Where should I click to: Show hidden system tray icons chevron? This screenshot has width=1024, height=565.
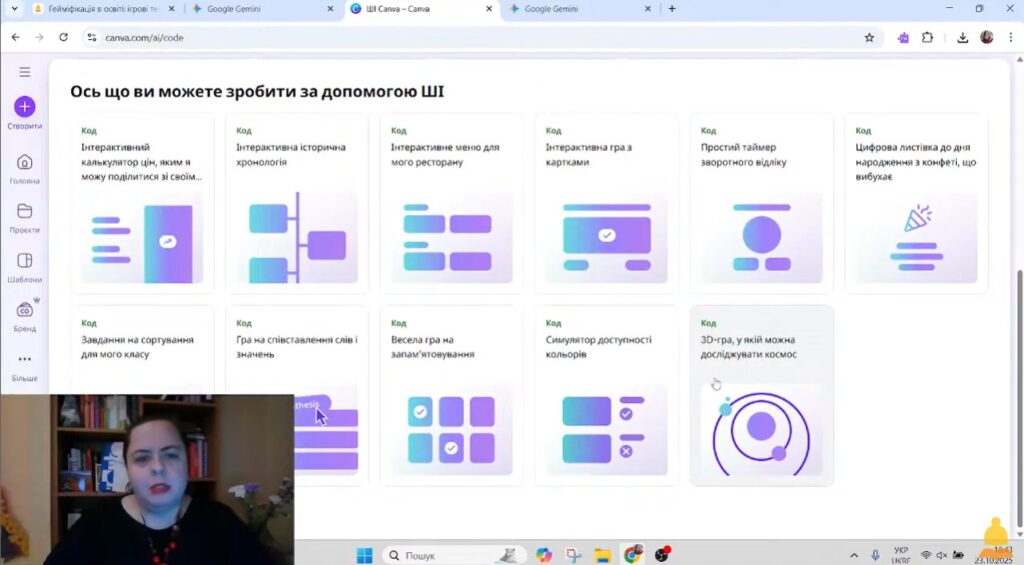853,555
